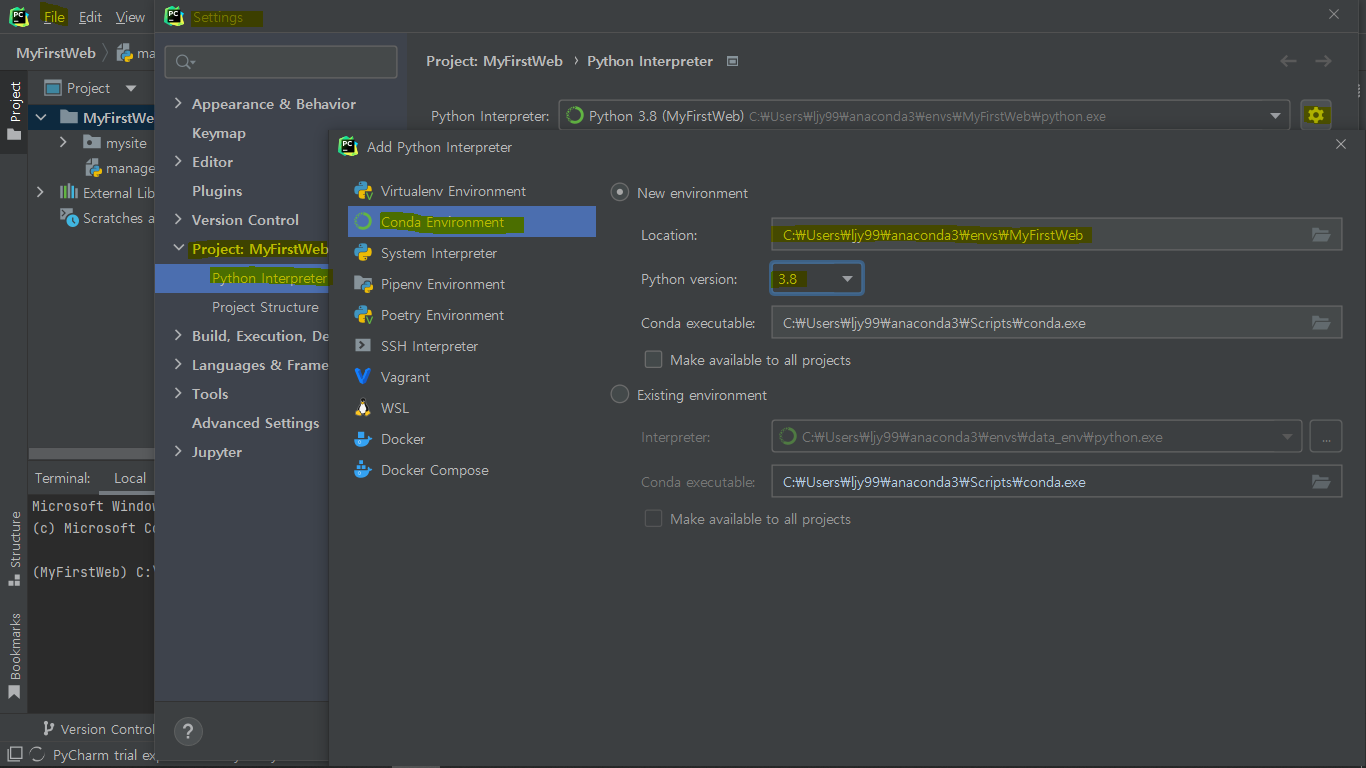The image size is (1366, 768).
Task: Browse for Conda executable under New environment
Action: pos(1321,322)
